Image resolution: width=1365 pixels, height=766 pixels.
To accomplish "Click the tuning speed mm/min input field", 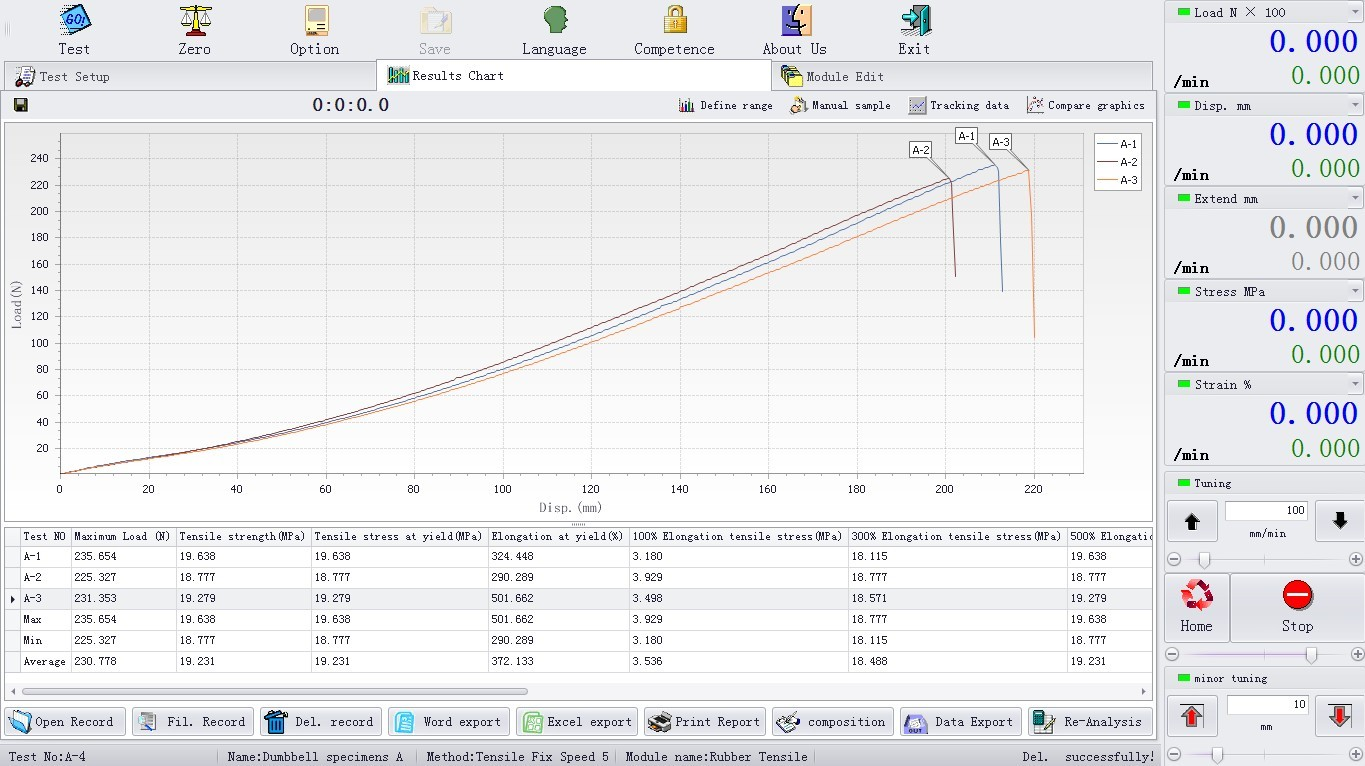I will click(1266, 511).
